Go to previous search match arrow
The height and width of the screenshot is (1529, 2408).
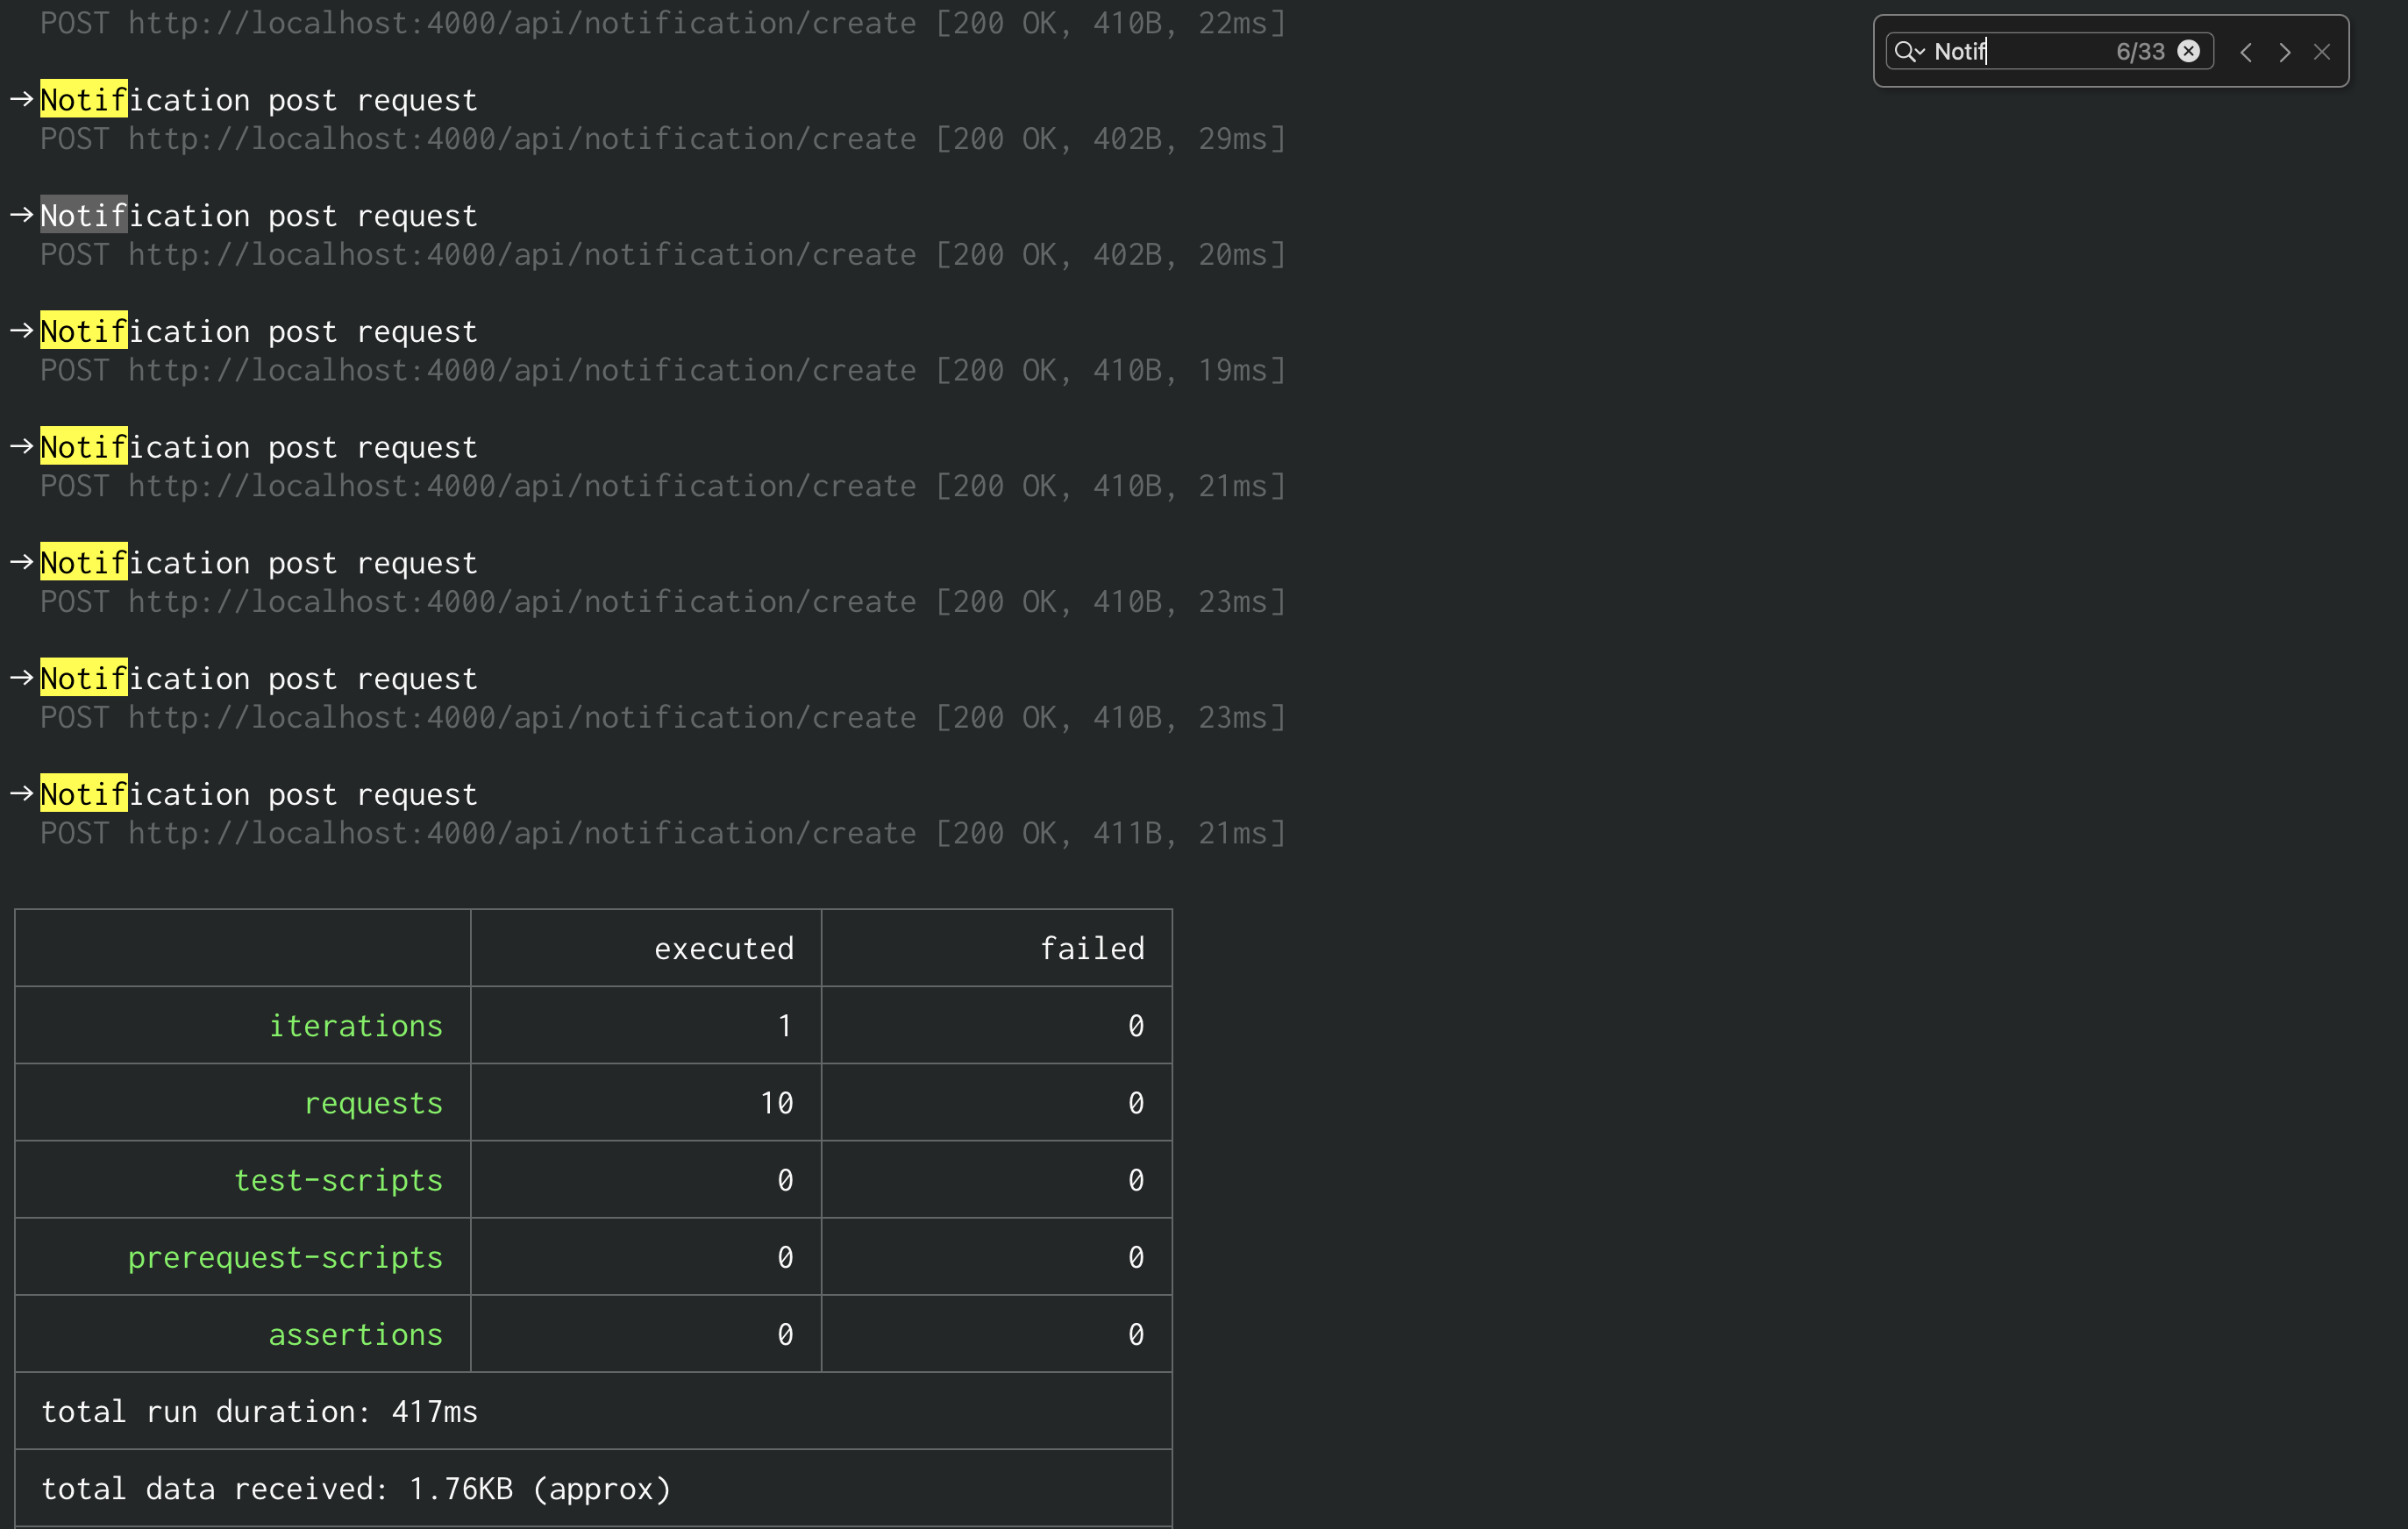point(2246,52)
